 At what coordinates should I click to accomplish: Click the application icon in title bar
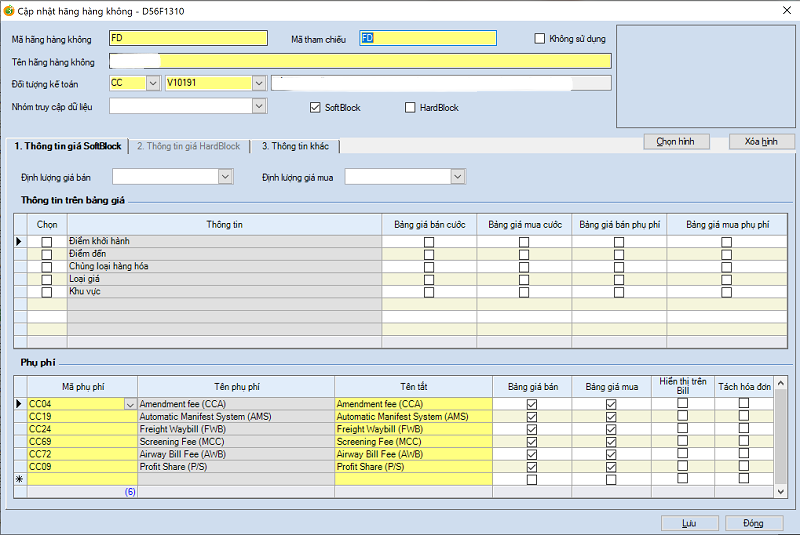pos(9,10)
